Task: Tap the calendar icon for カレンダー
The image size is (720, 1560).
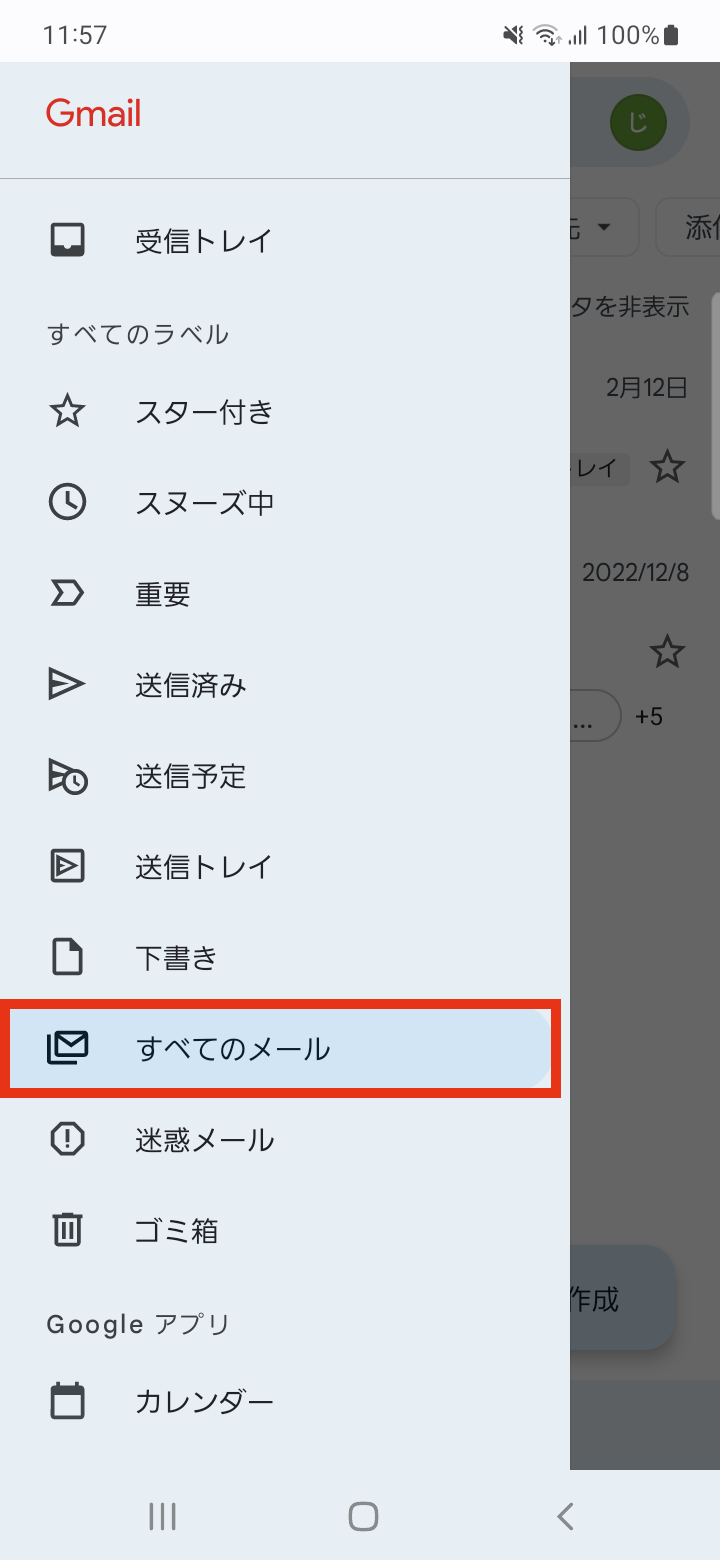Action: (67, 1401)
